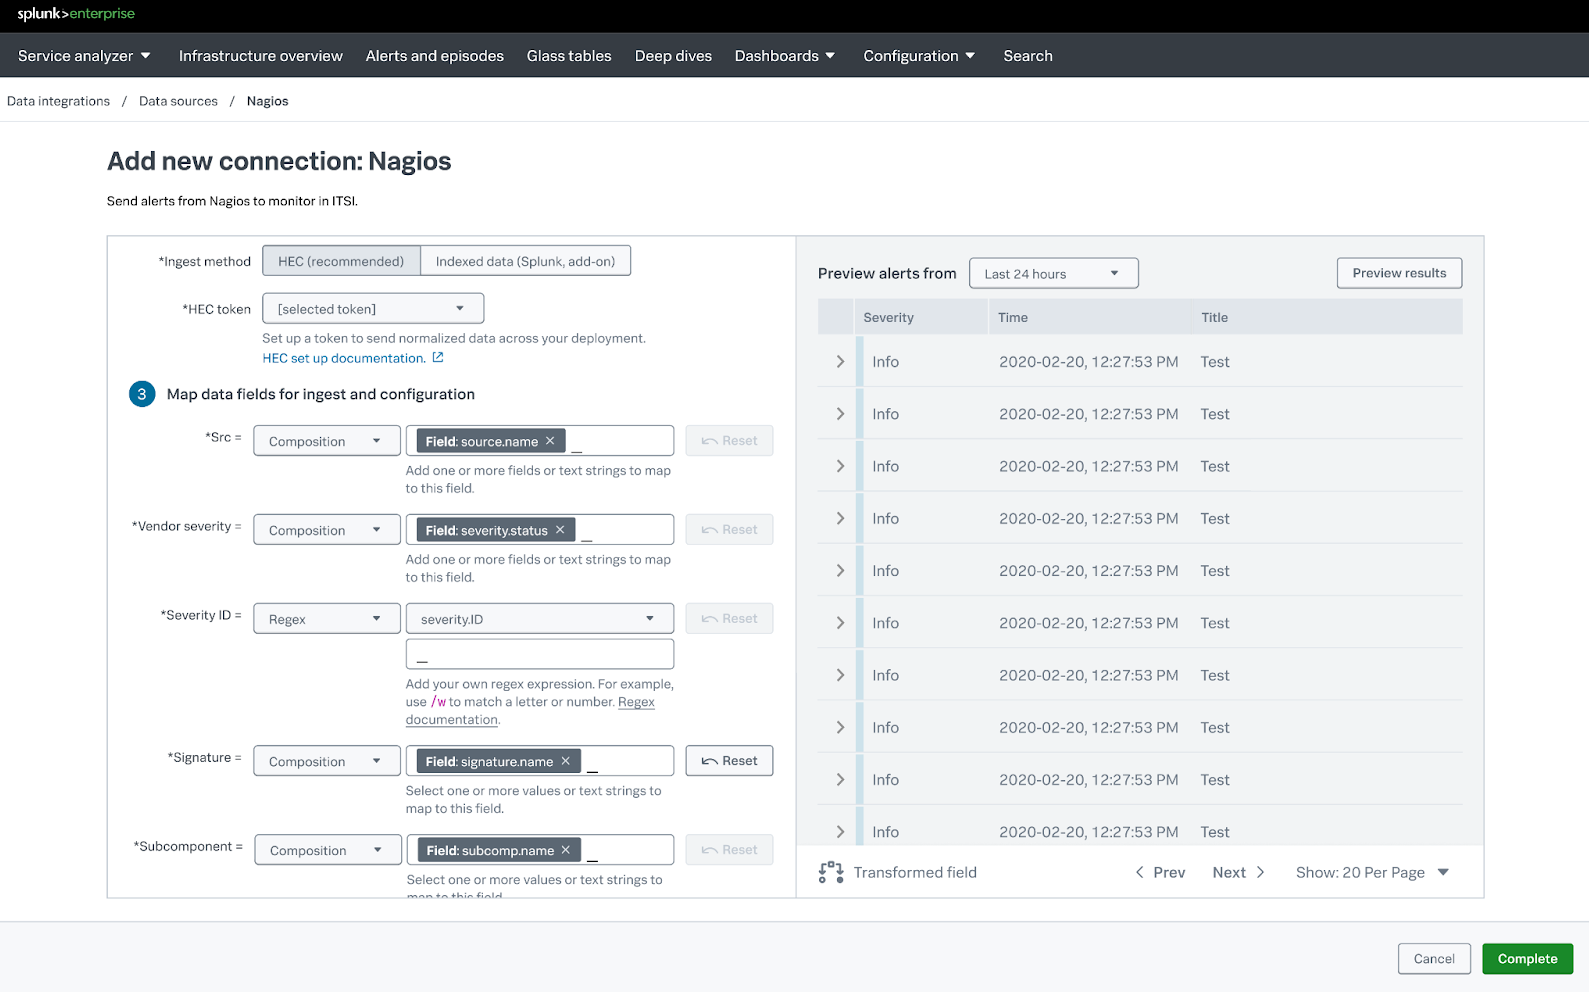This screenshot has height=992, width=1589.
Task: Click the Complete button
Action: tap(1527, 959)
